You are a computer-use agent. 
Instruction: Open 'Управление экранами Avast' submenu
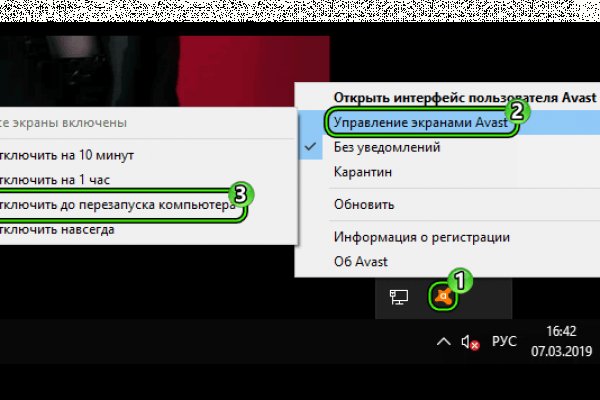418,123
